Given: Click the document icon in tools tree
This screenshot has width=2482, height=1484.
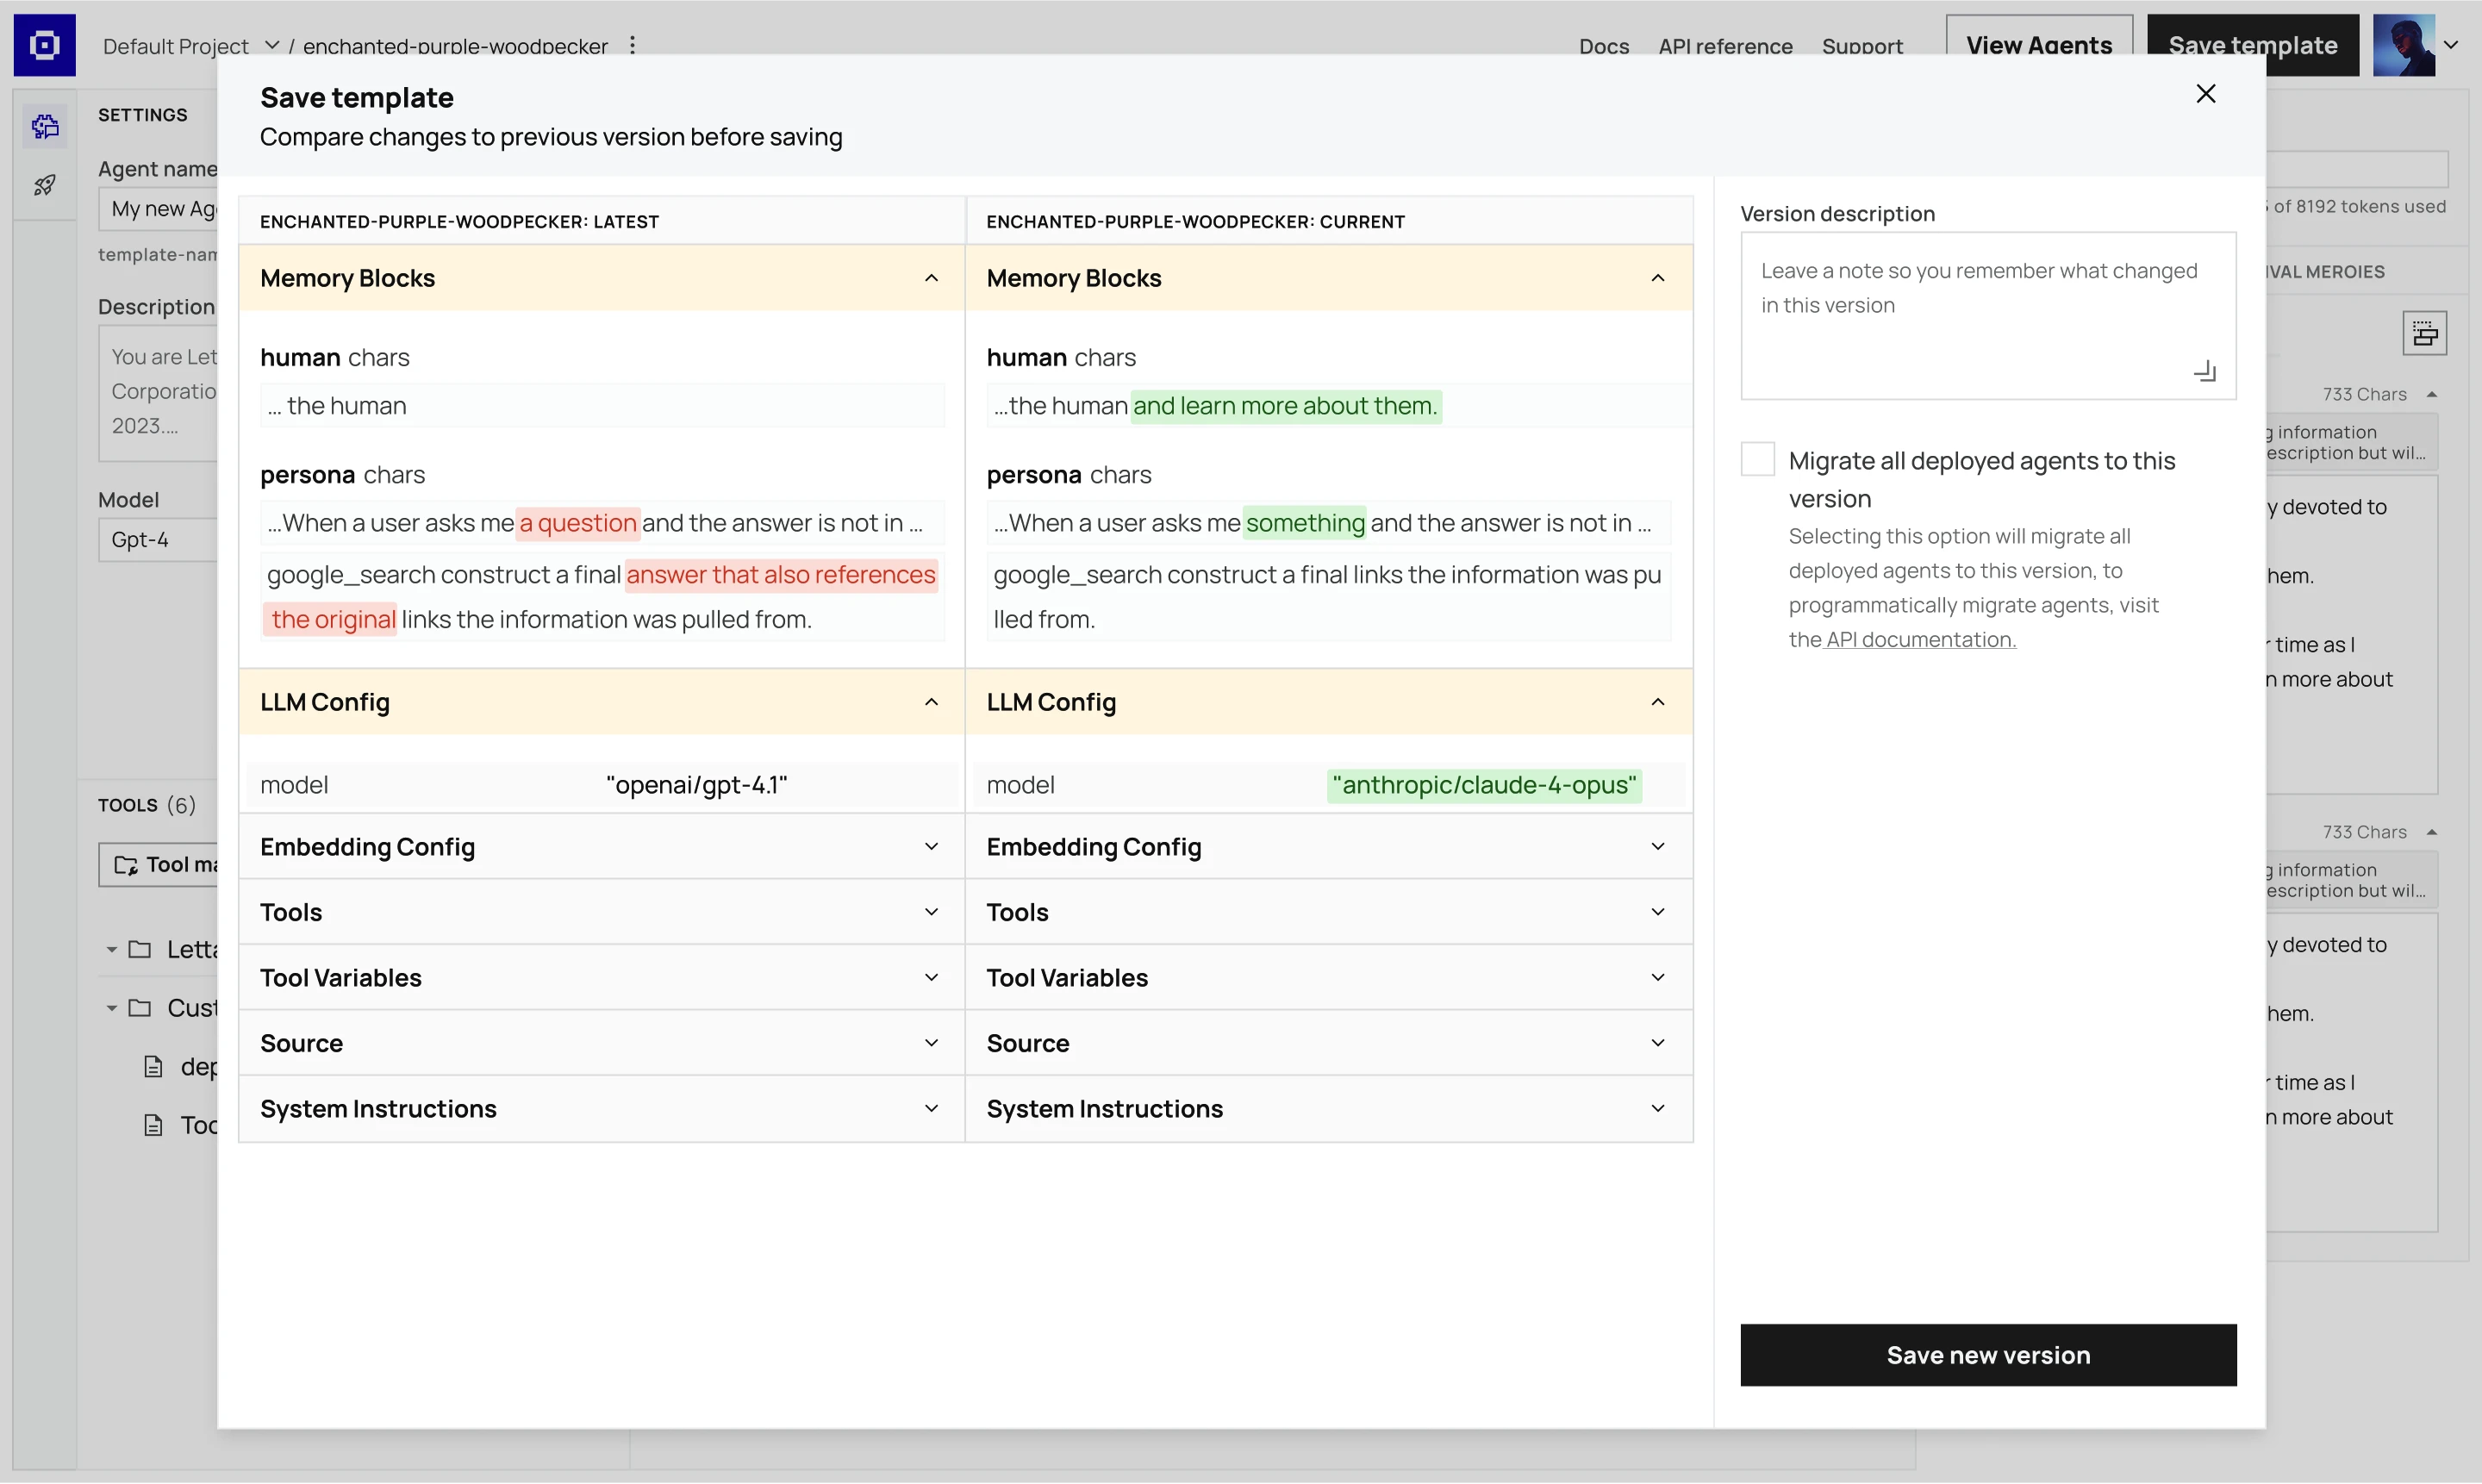Looking at the screenshot, I should click(153, 1067).
